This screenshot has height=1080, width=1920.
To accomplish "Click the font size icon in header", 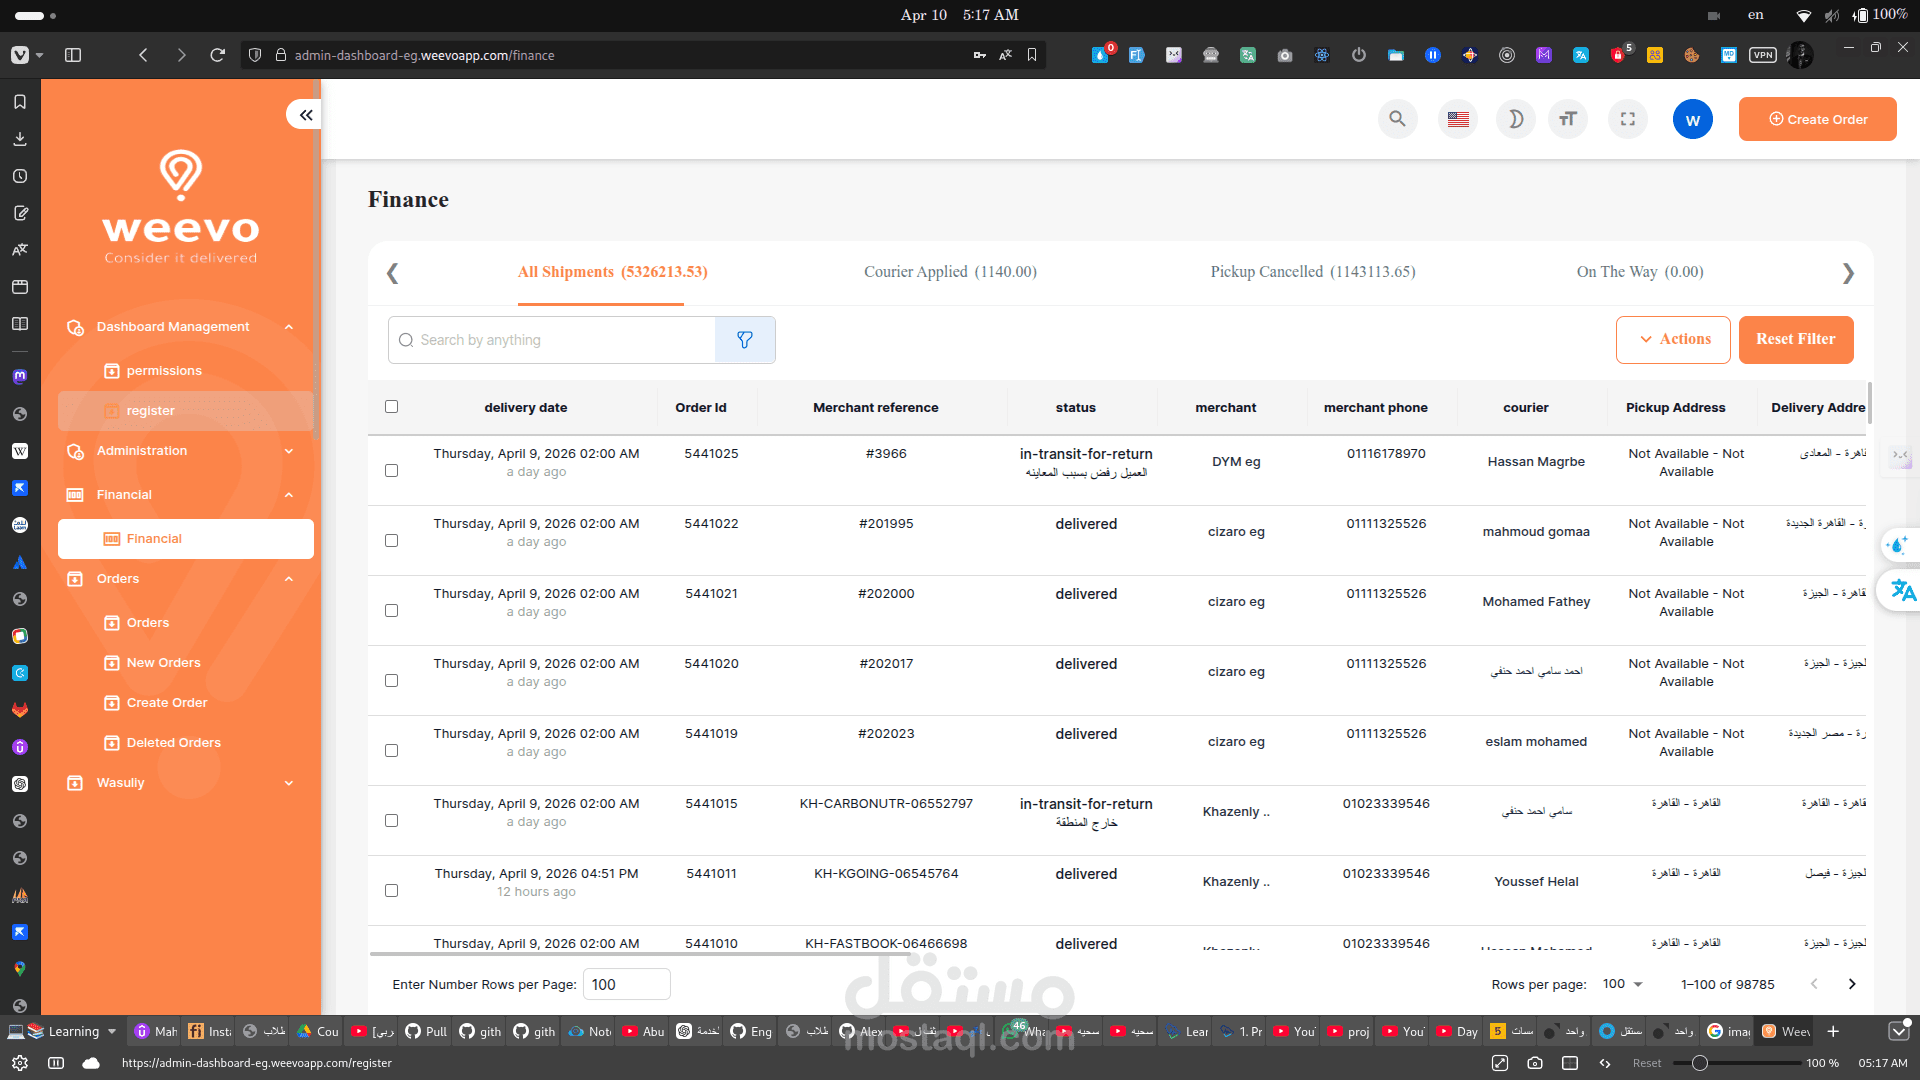I will [1567, 119].
